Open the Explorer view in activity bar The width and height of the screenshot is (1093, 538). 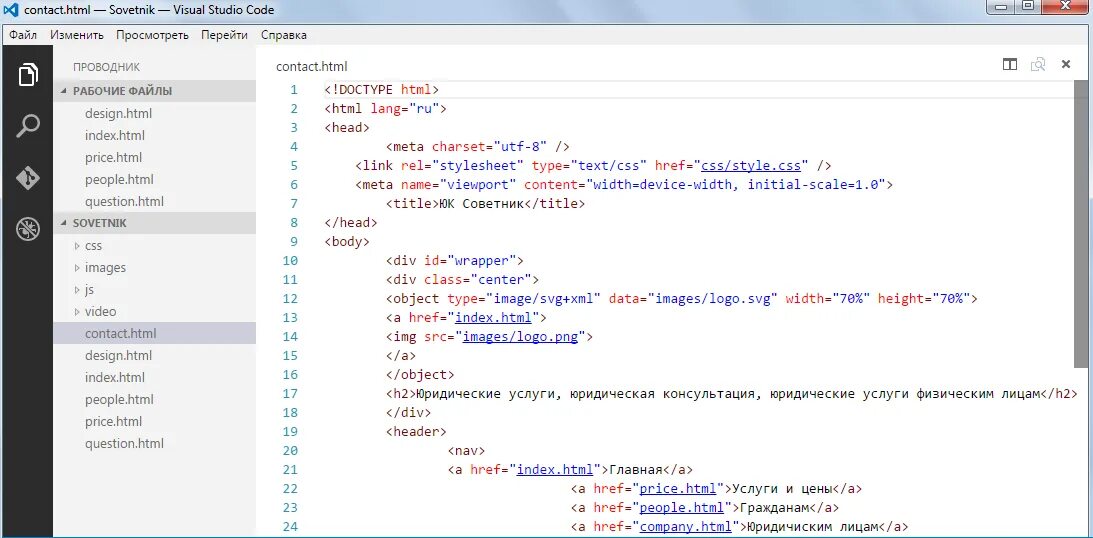tap(27, 74)
